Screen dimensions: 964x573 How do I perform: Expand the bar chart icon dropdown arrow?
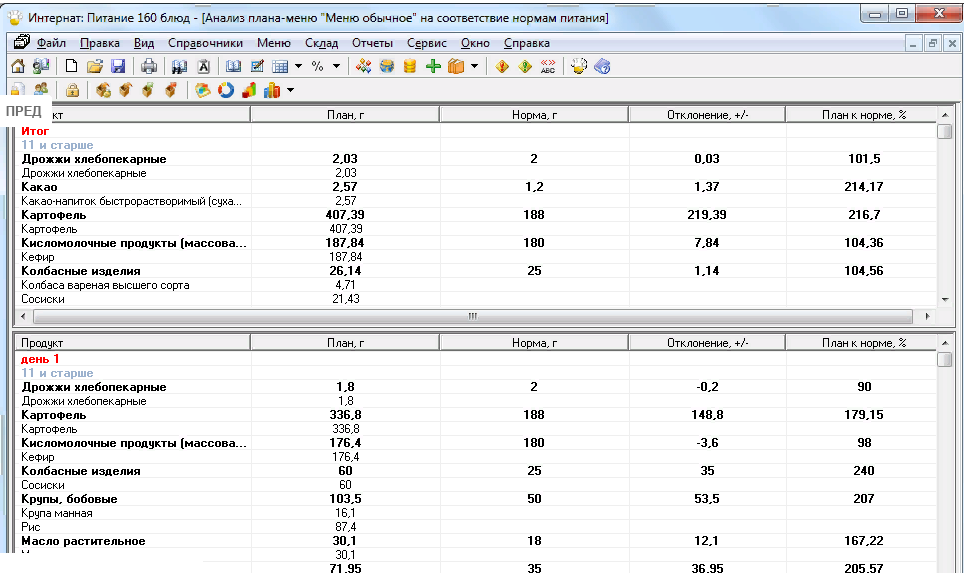290,90
